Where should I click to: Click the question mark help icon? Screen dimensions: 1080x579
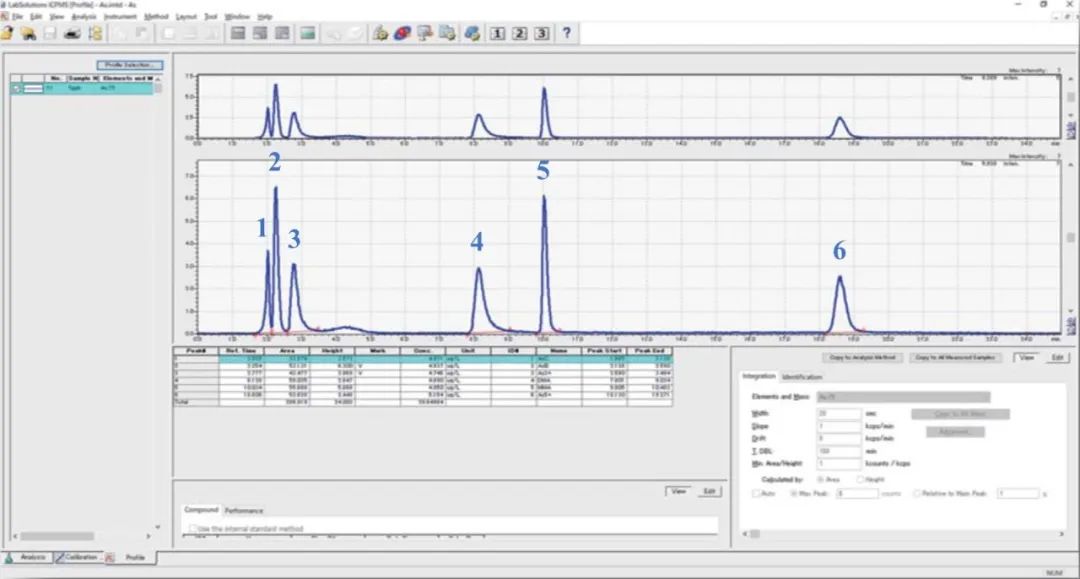(x=566, y=33)
